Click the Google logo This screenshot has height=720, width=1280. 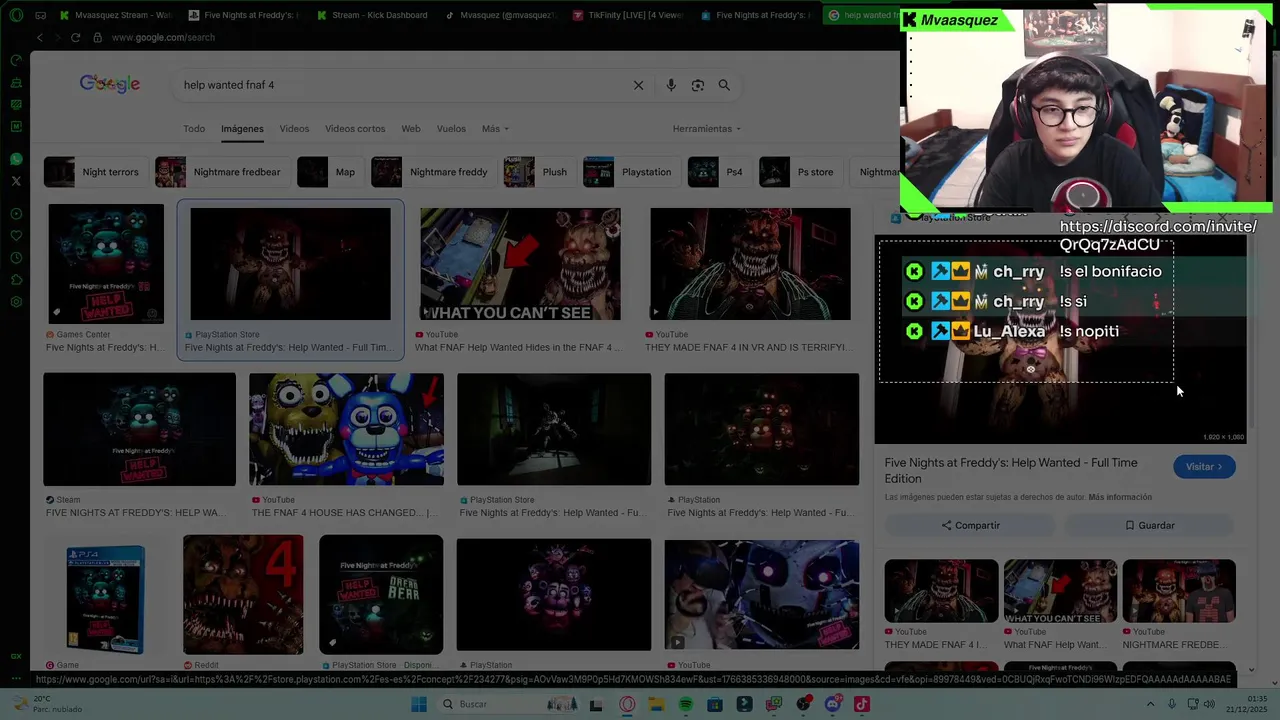coord(110,85)
